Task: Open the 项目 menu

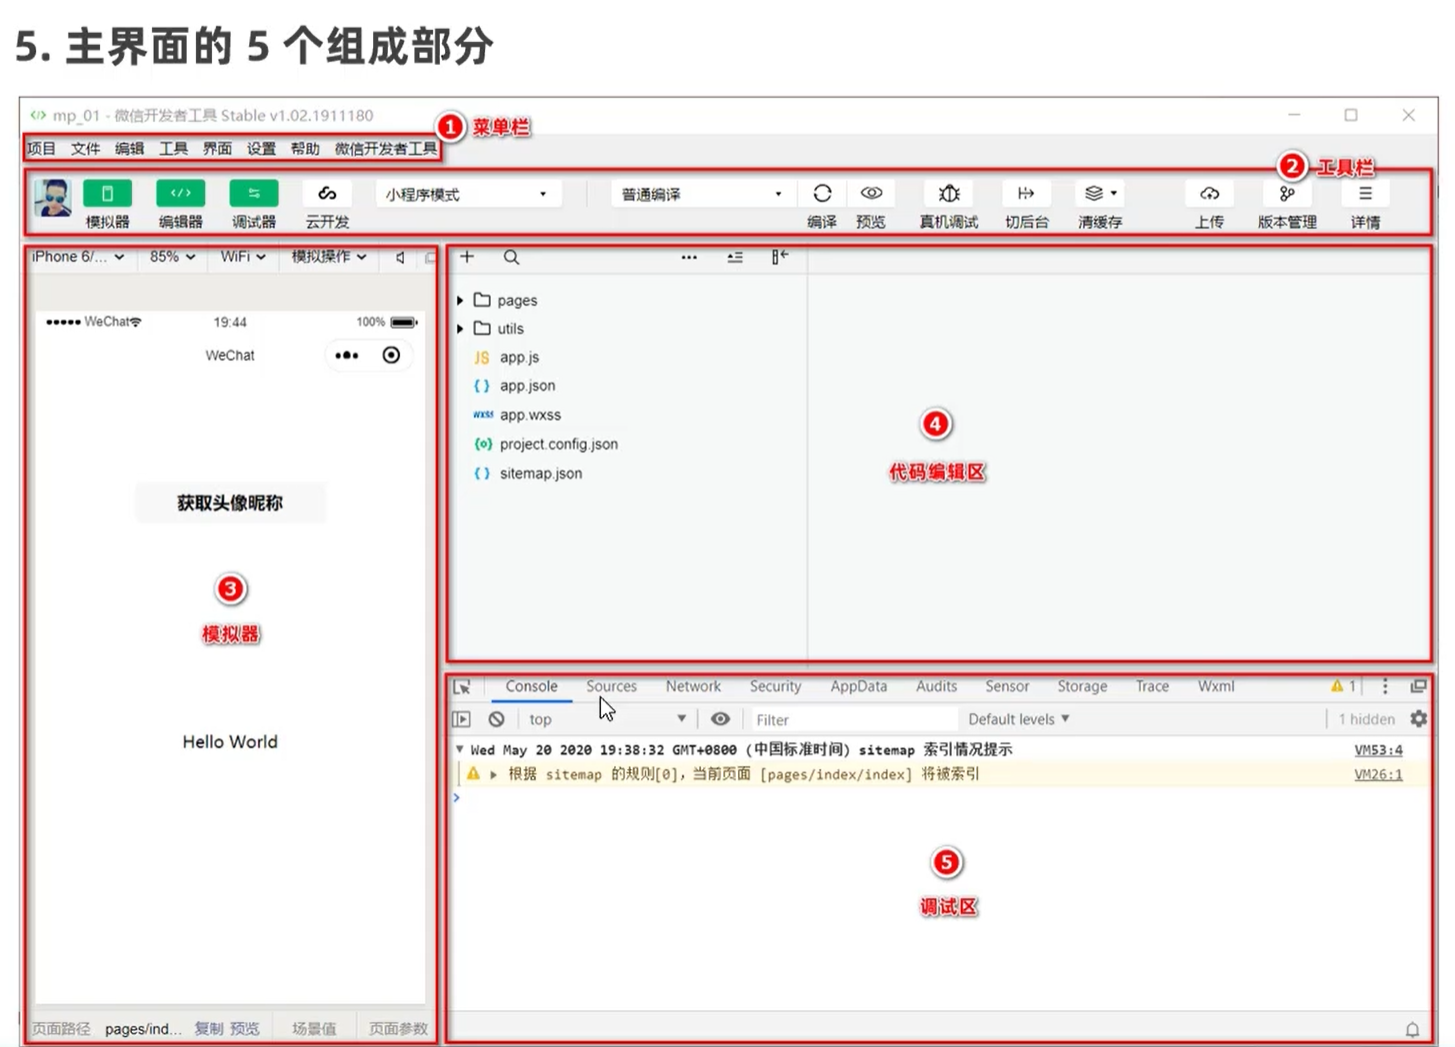Action: click(x=41, y=148)
